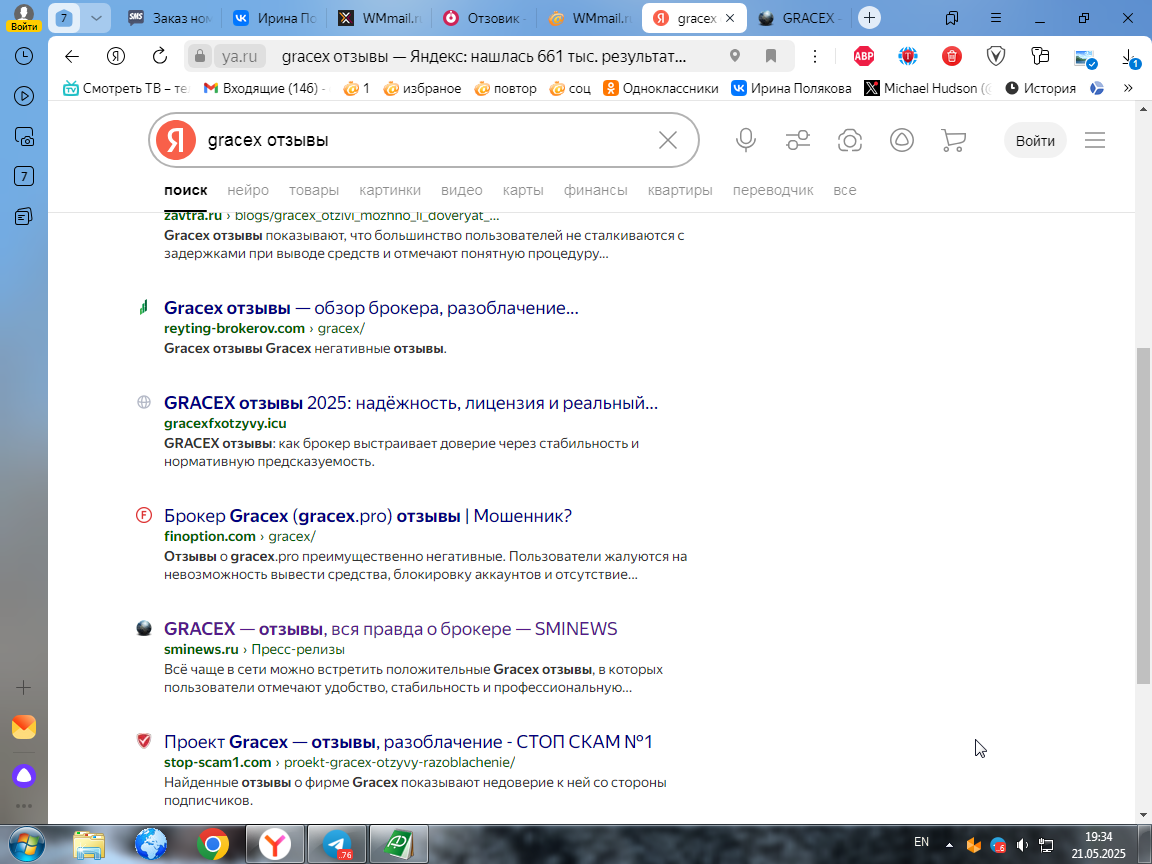Image resolution: width=1152 pixels, height=864 pixels.
Task: Open Alice icon next to search bar
Action: [x=901, y=140]
